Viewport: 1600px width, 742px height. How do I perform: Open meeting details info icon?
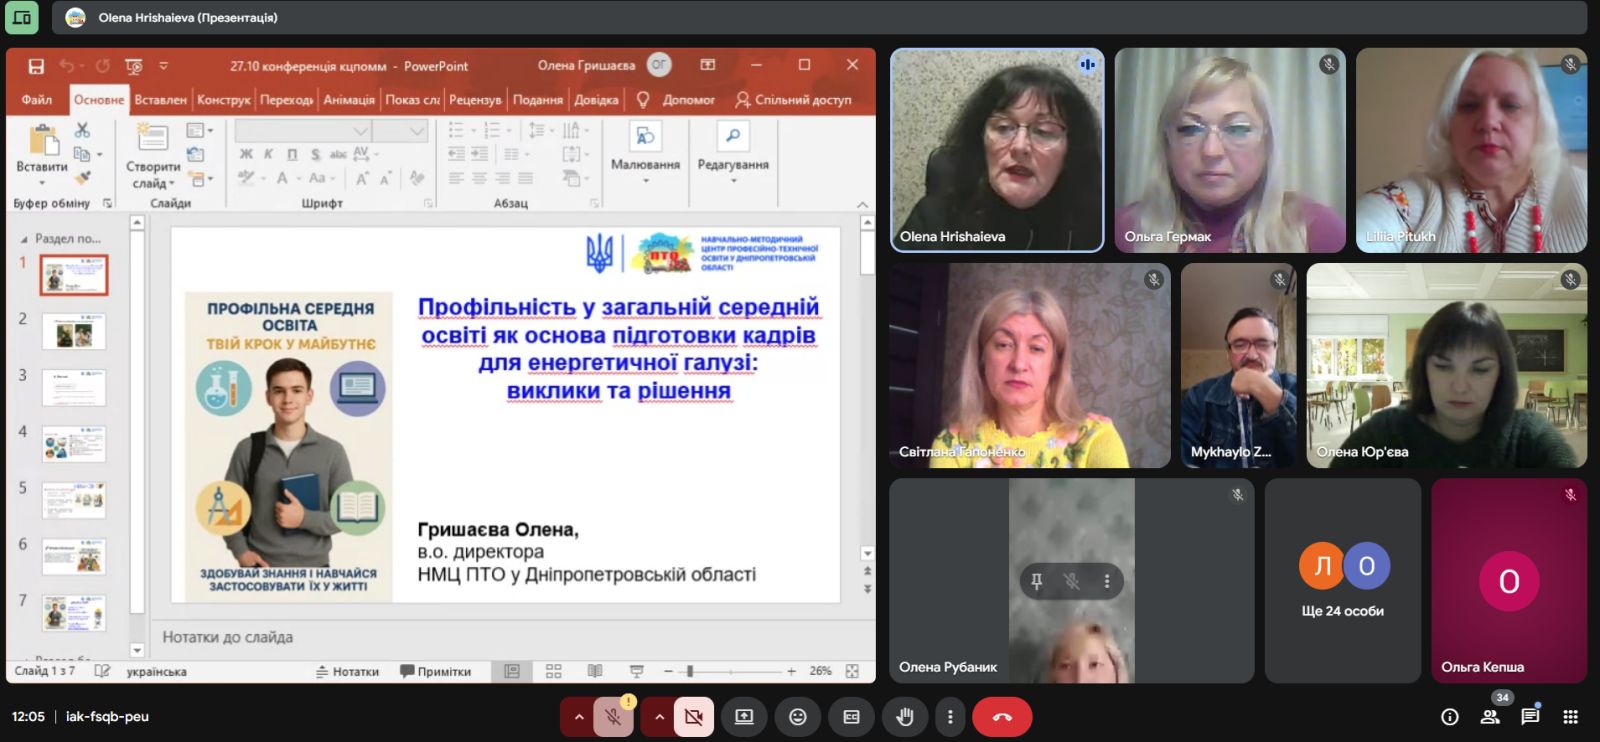(x=1449, y=717)
